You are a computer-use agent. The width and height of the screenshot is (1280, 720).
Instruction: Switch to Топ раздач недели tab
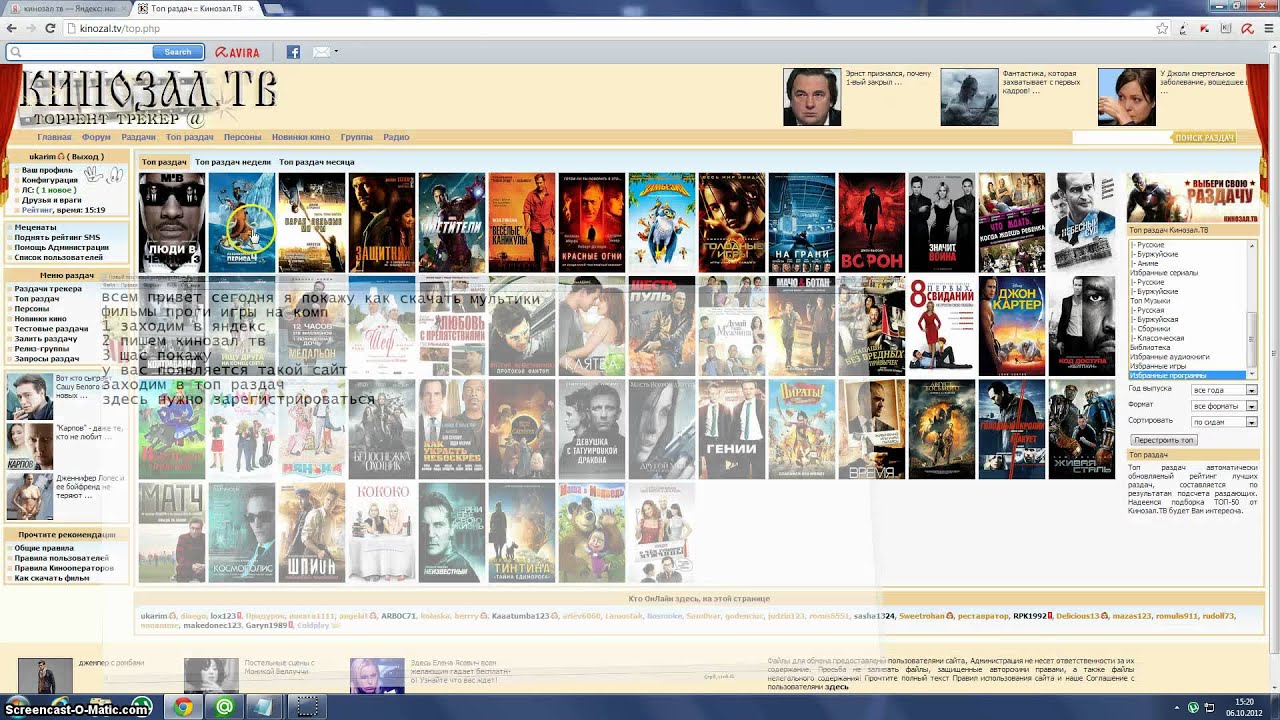coord(232,162)
